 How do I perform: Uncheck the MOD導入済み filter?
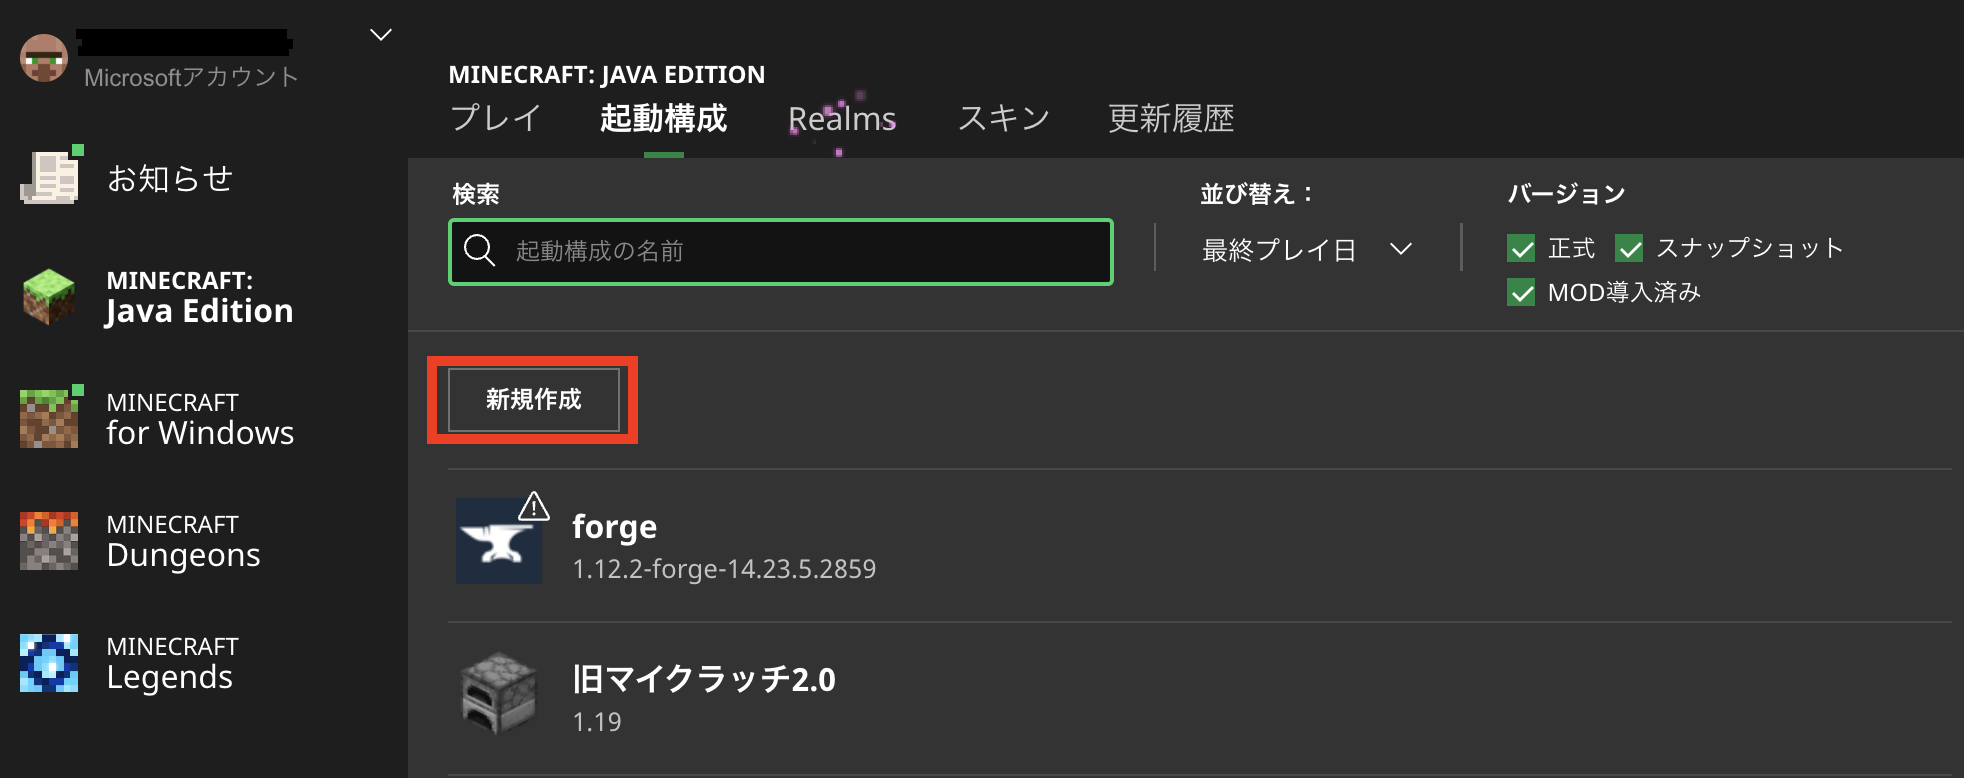[x=1521, y=292]
